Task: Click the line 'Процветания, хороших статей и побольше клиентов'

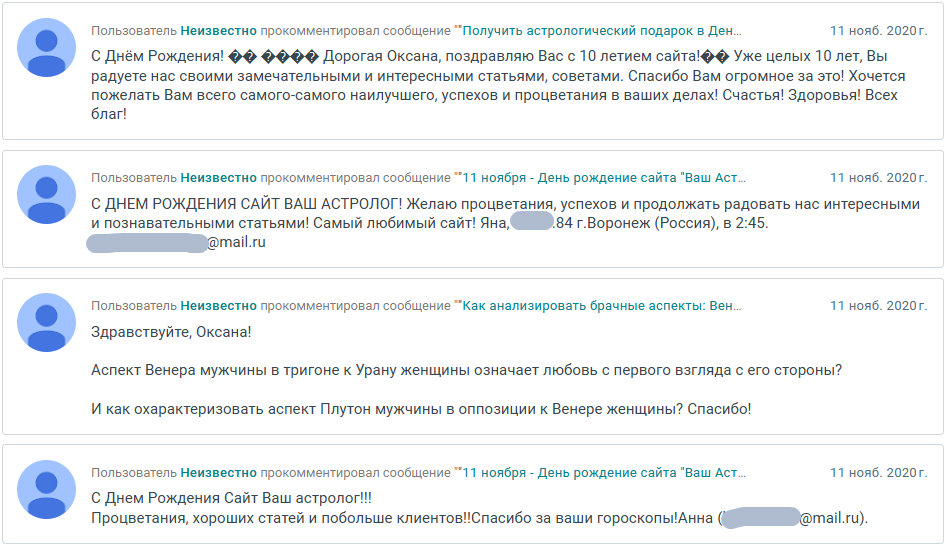Action: (x=479, y=518)
